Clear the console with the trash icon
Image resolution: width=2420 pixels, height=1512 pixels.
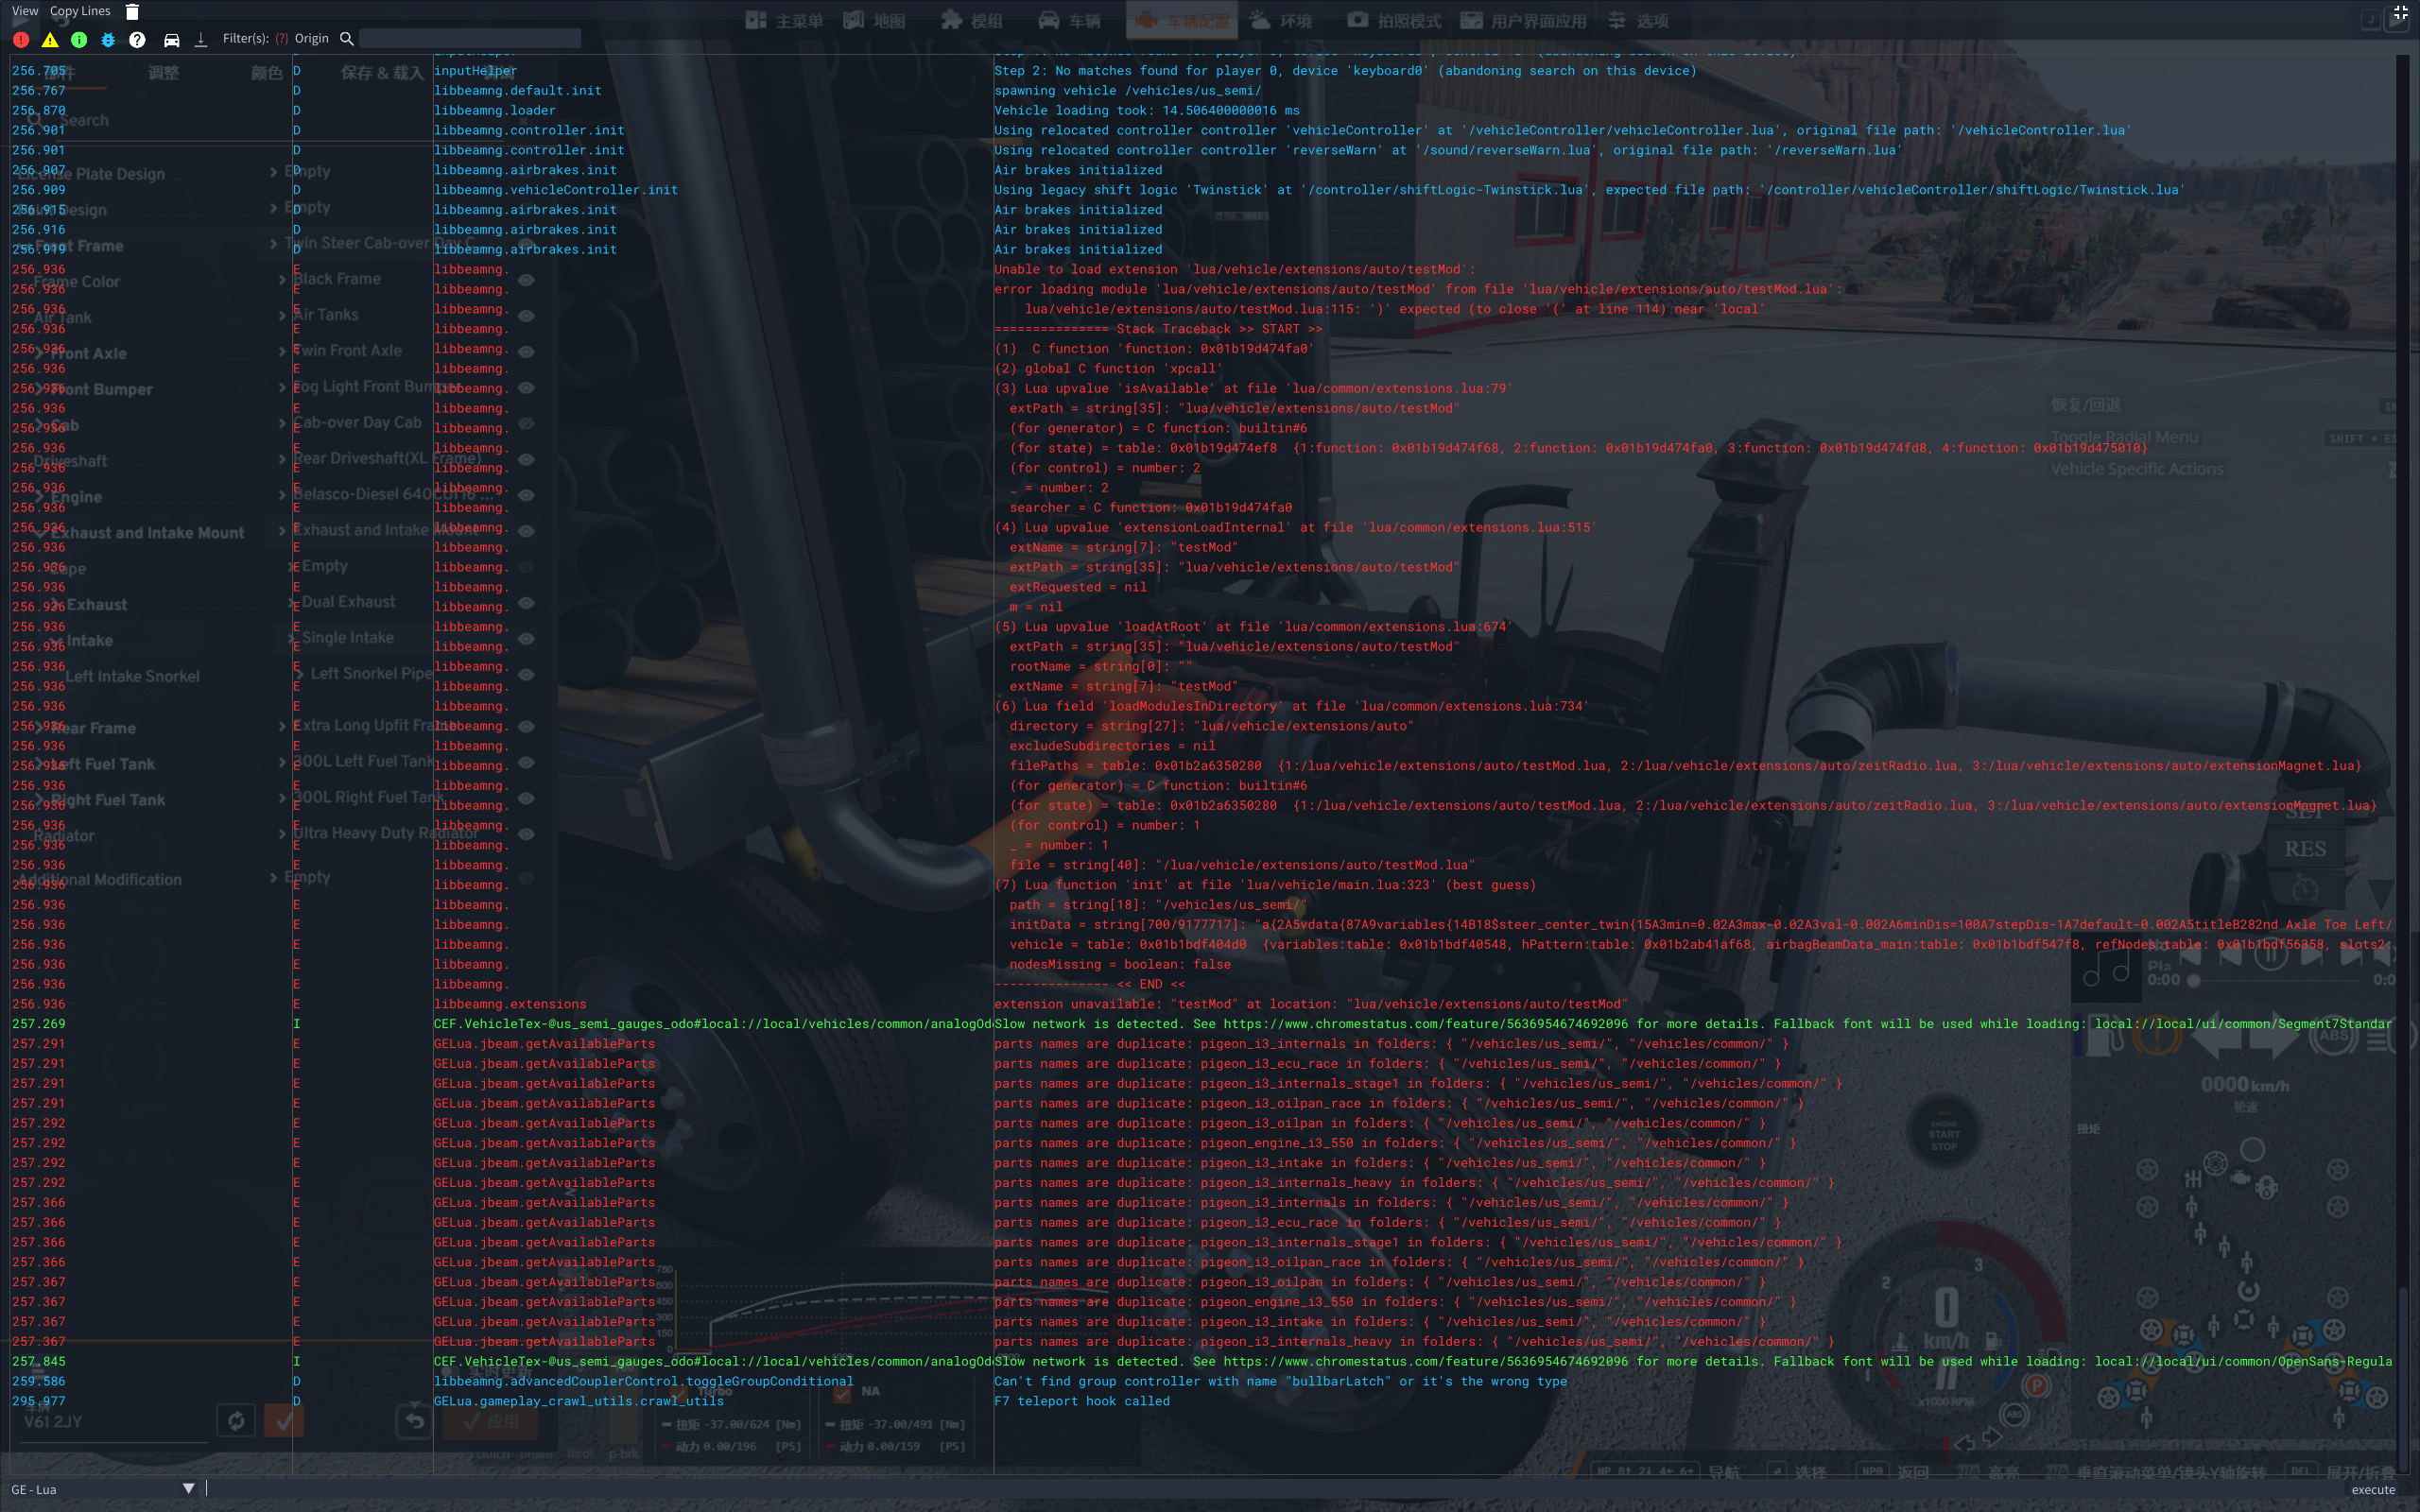[x=132, y=12]
